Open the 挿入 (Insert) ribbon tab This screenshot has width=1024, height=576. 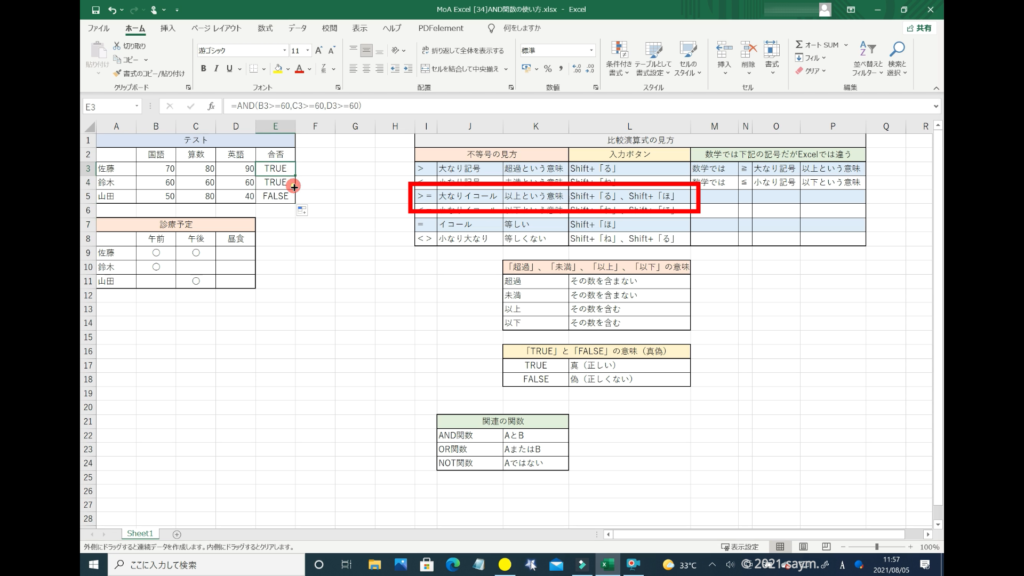pos(168,28)
